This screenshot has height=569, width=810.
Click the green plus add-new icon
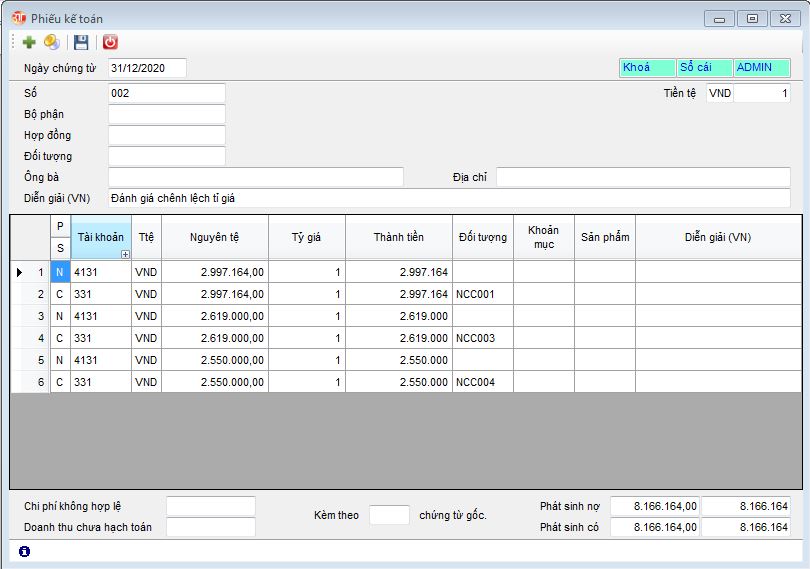(x=28, y=42)
